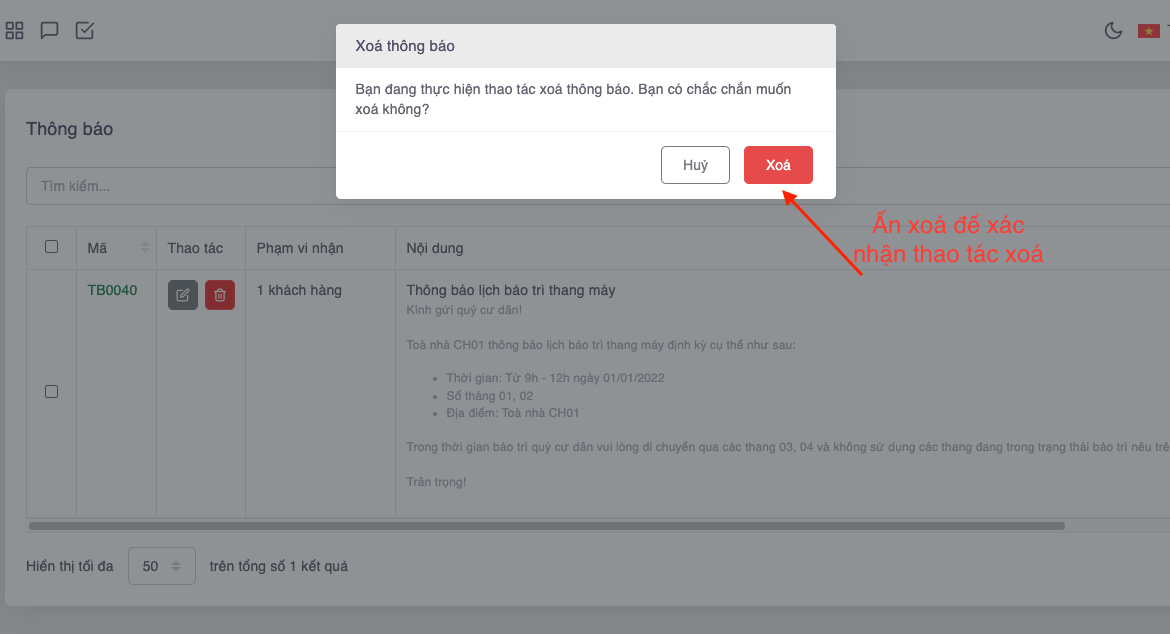Confirm deletion with the Xoá button
This screenshot has width=1170, height=634.
click(x=778, y=165)
